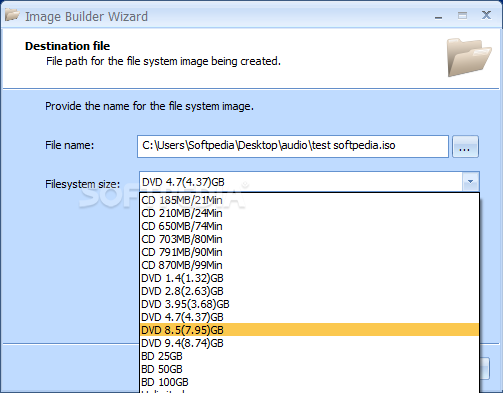Click the File name path input field
Image resolution: width=503 pixels, height=393 pixels.
tap(293, 146)
